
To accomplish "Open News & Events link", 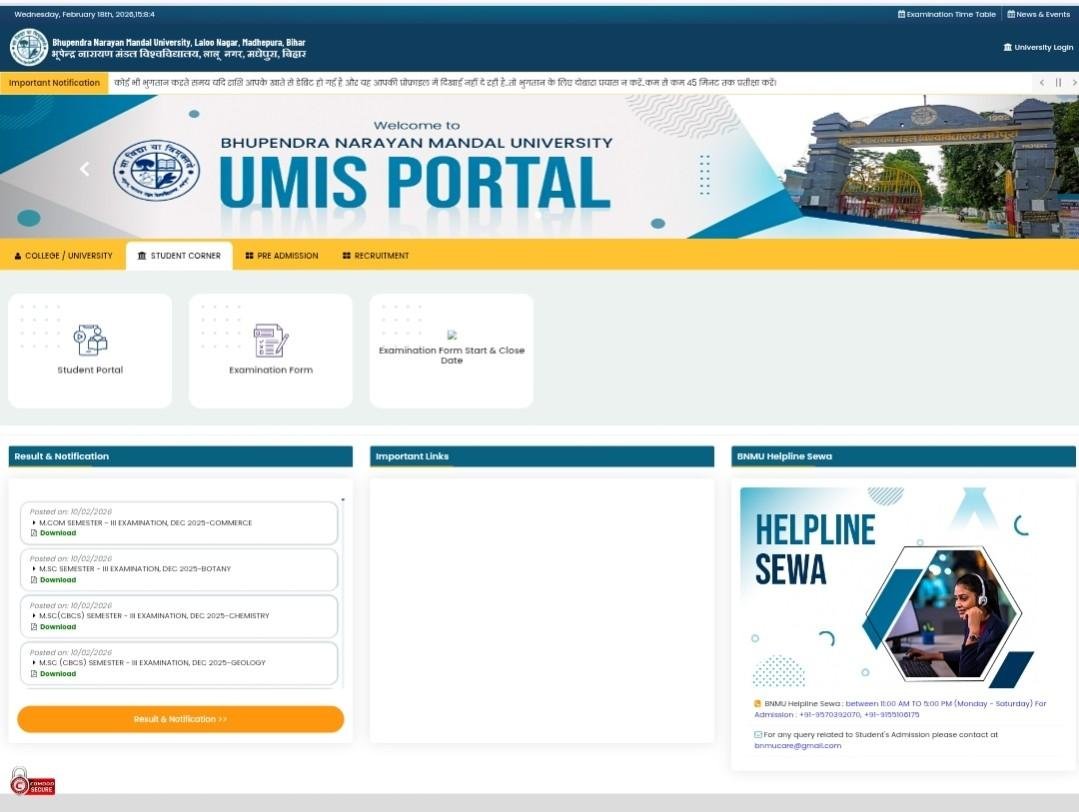I will (x=1038, y=15).
